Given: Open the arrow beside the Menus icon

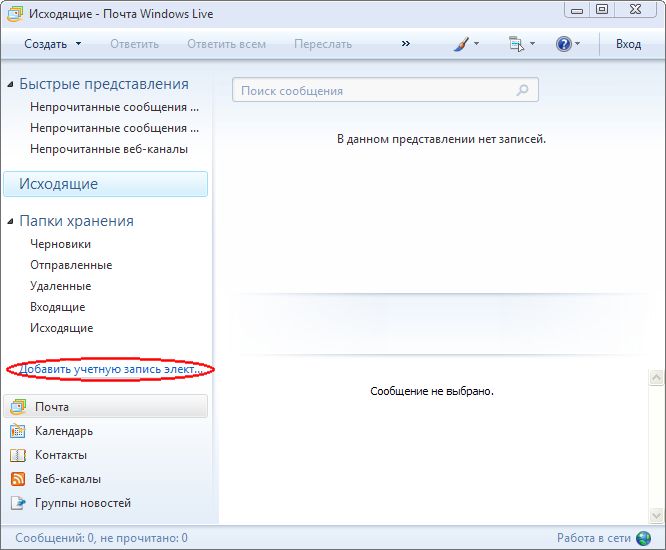Looking at the screenshot, I should click(532, 44).
